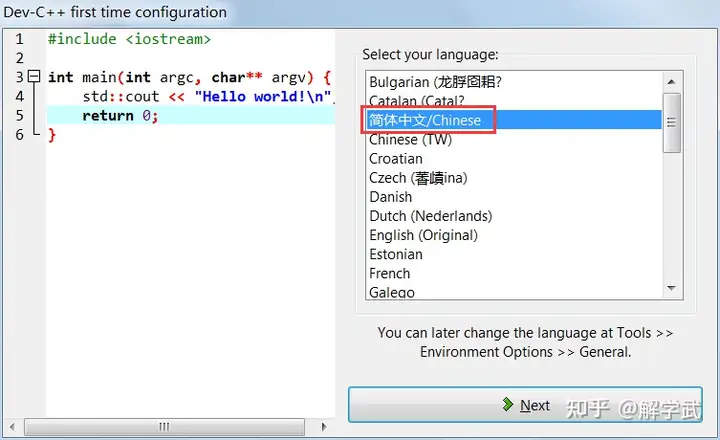
Task: Click the language list scrollbar thumb
Action: [x=671, y=122]
